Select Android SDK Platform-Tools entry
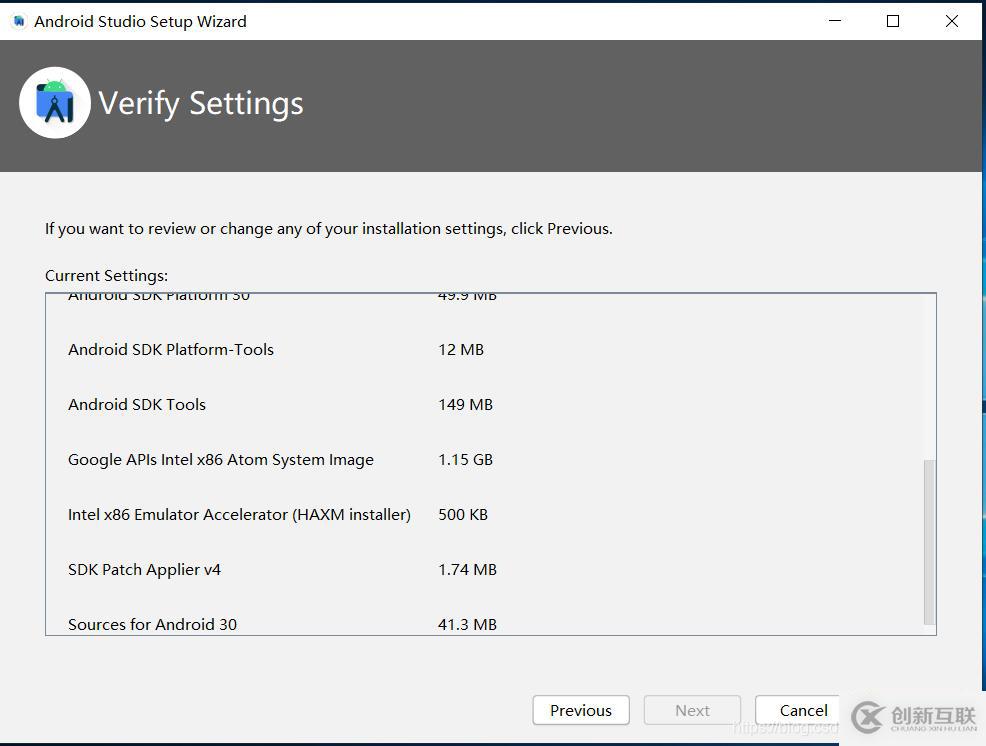 click(x=171, y=349)
